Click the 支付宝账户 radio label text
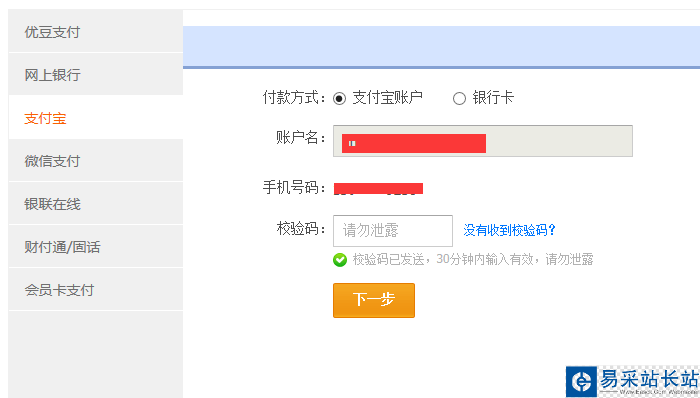The image size is (700, 398). coord(388,98)
